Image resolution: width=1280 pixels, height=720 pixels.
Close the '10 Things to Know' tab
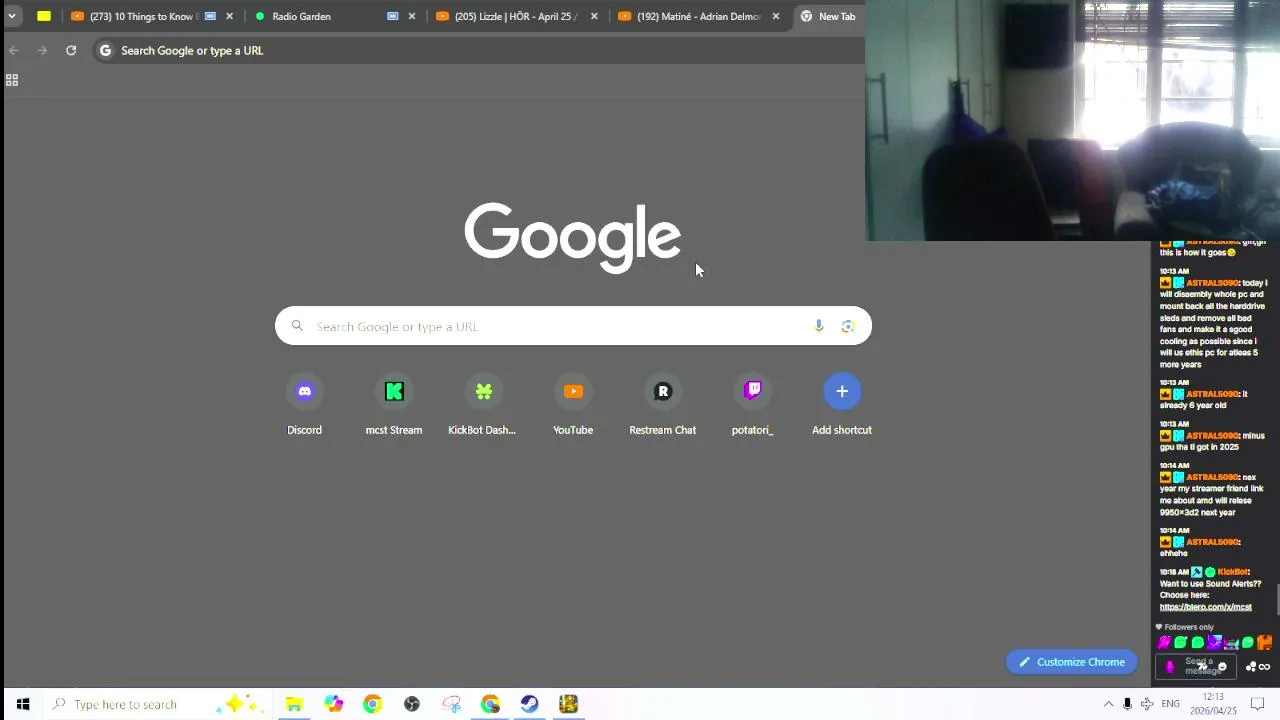[x=229, y=16]
